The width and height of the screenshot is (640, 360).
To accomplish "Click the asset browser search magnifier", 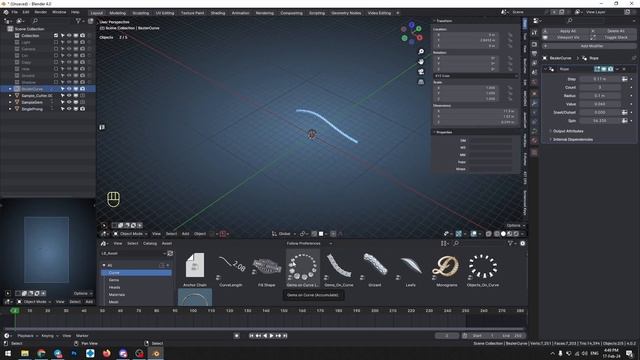I will [x=456, y=243].
